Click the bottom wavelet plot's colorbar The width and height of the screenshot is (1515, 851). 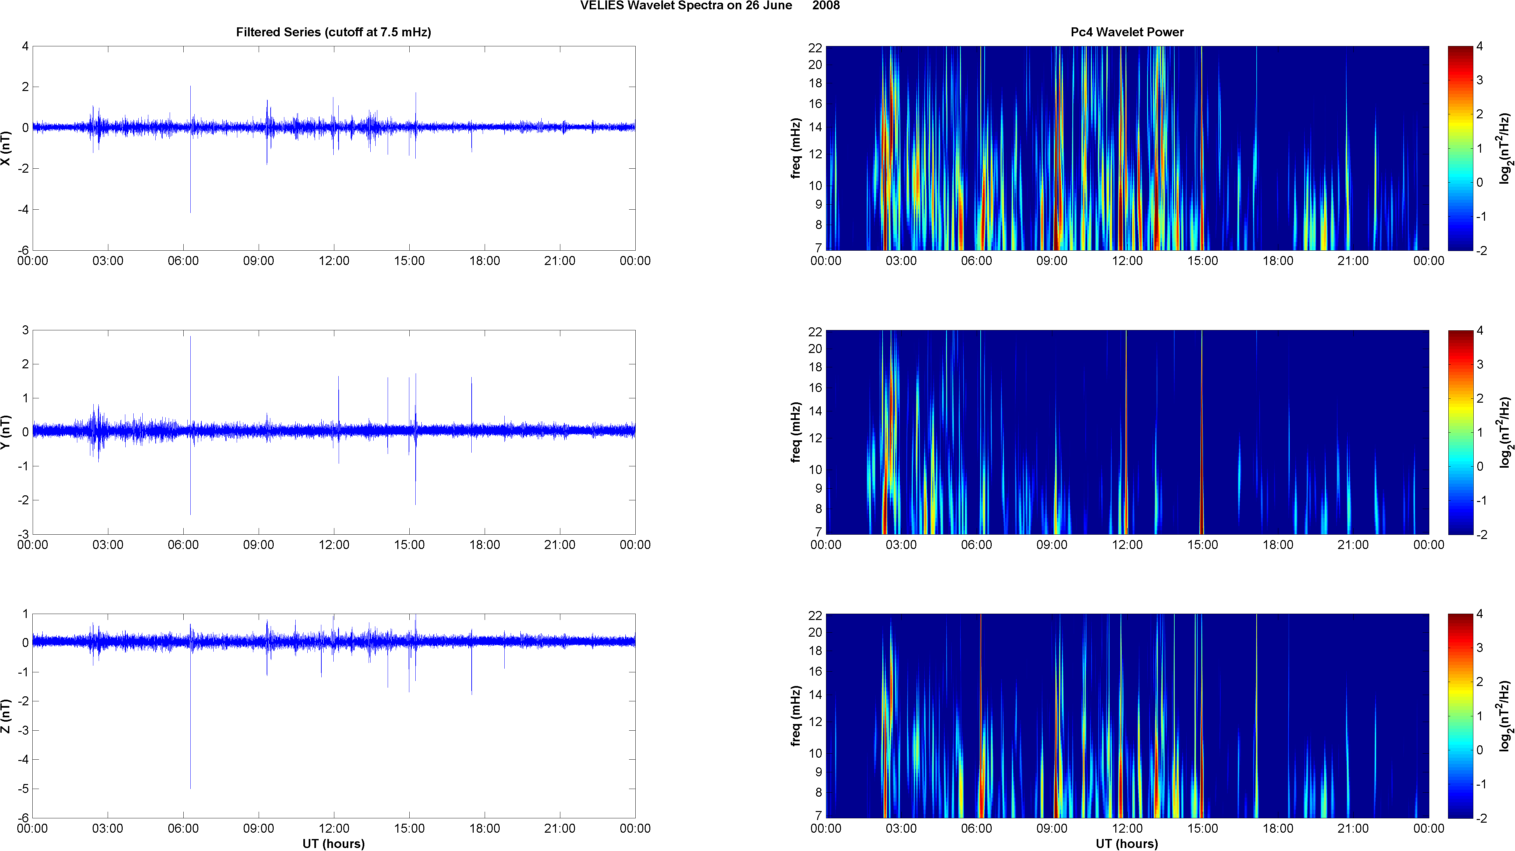coord(1460,716)
